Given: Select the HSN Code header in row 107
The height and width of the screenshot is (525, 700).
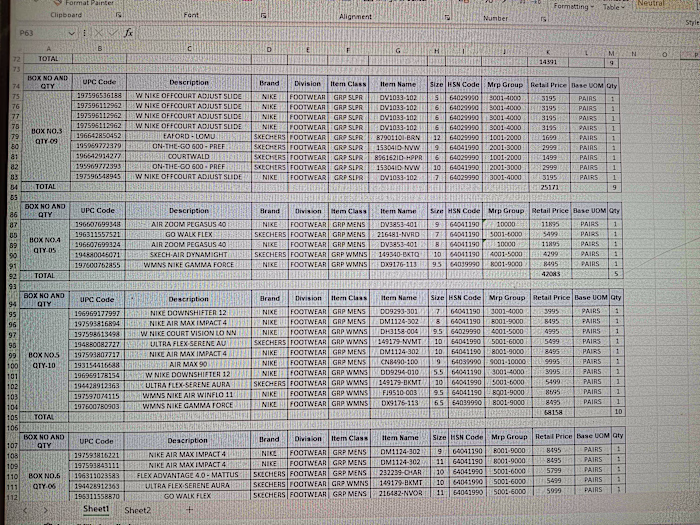Looking at the screenshot, I should tap(467, 438).
